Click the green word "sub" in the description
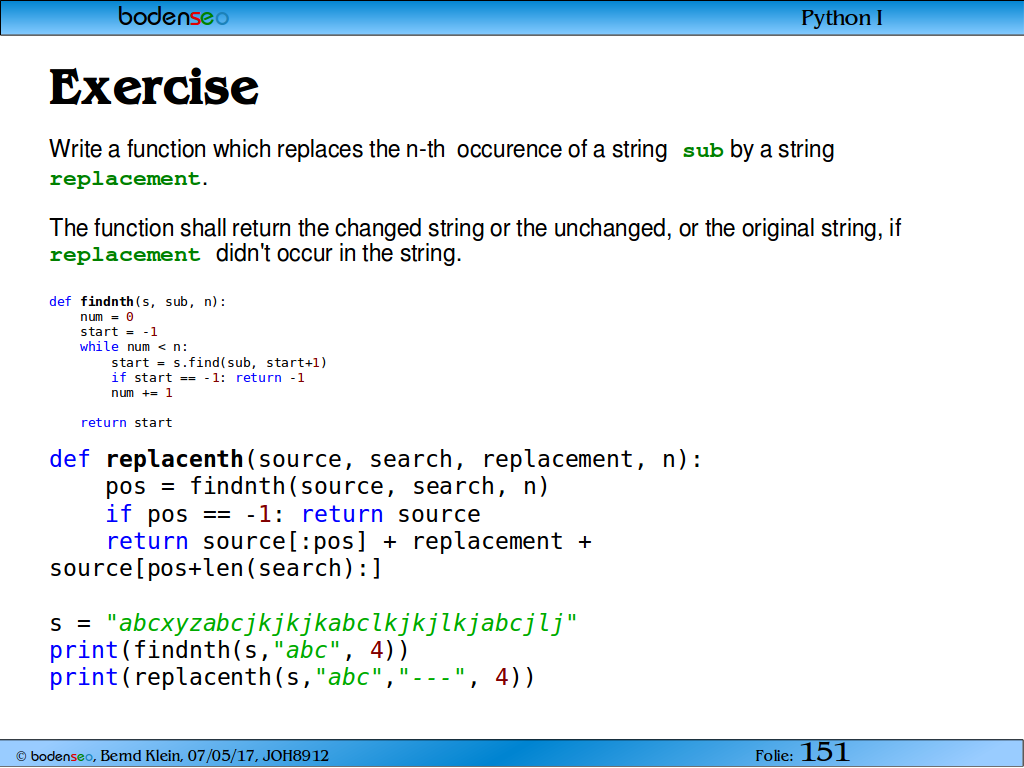The height and width of the screenshot is (768, 1024). [x=703, y=151]
